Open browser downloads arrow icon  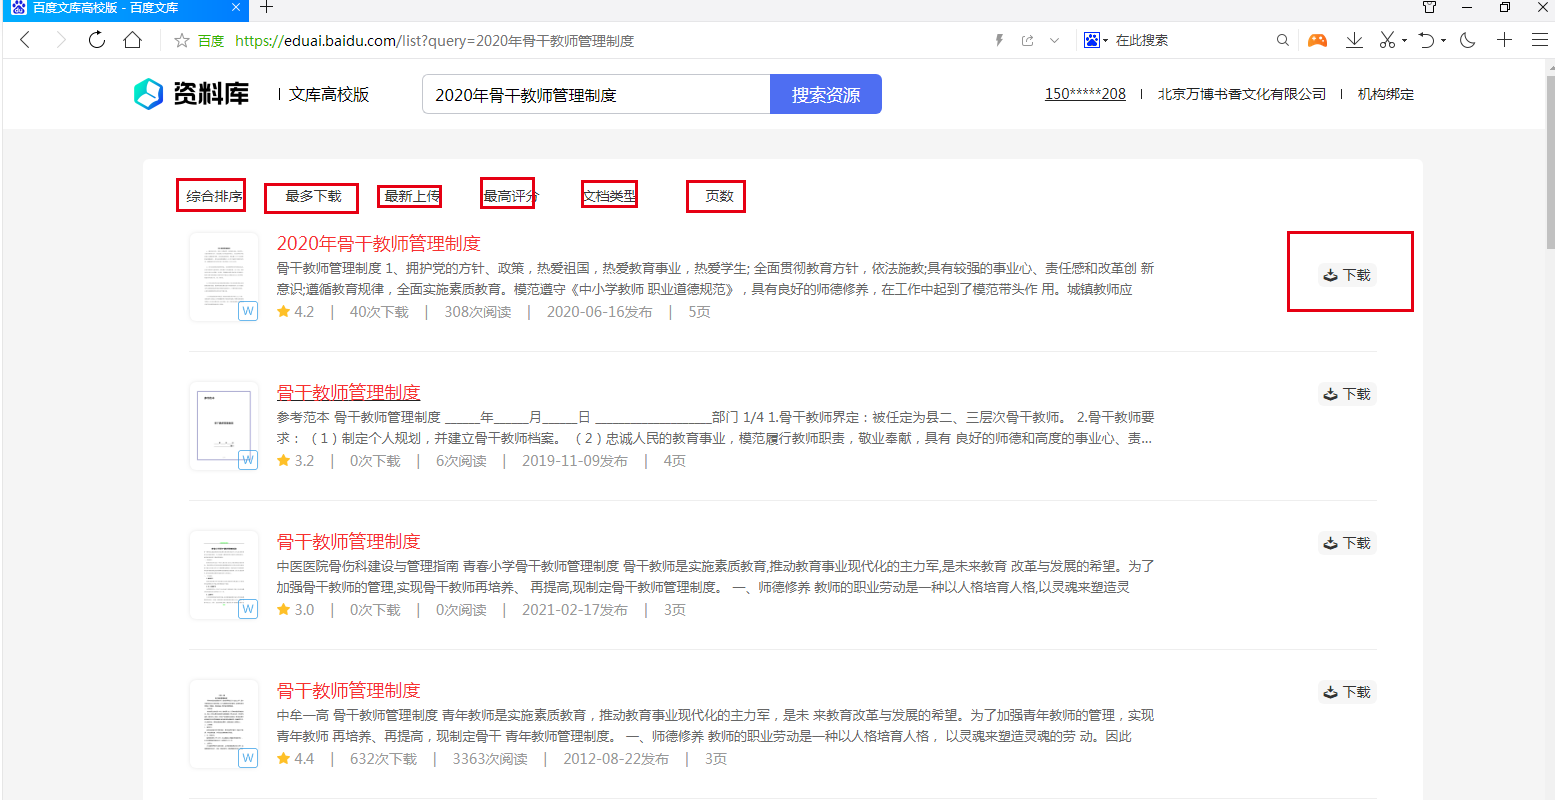click(x=1354, y=40)
